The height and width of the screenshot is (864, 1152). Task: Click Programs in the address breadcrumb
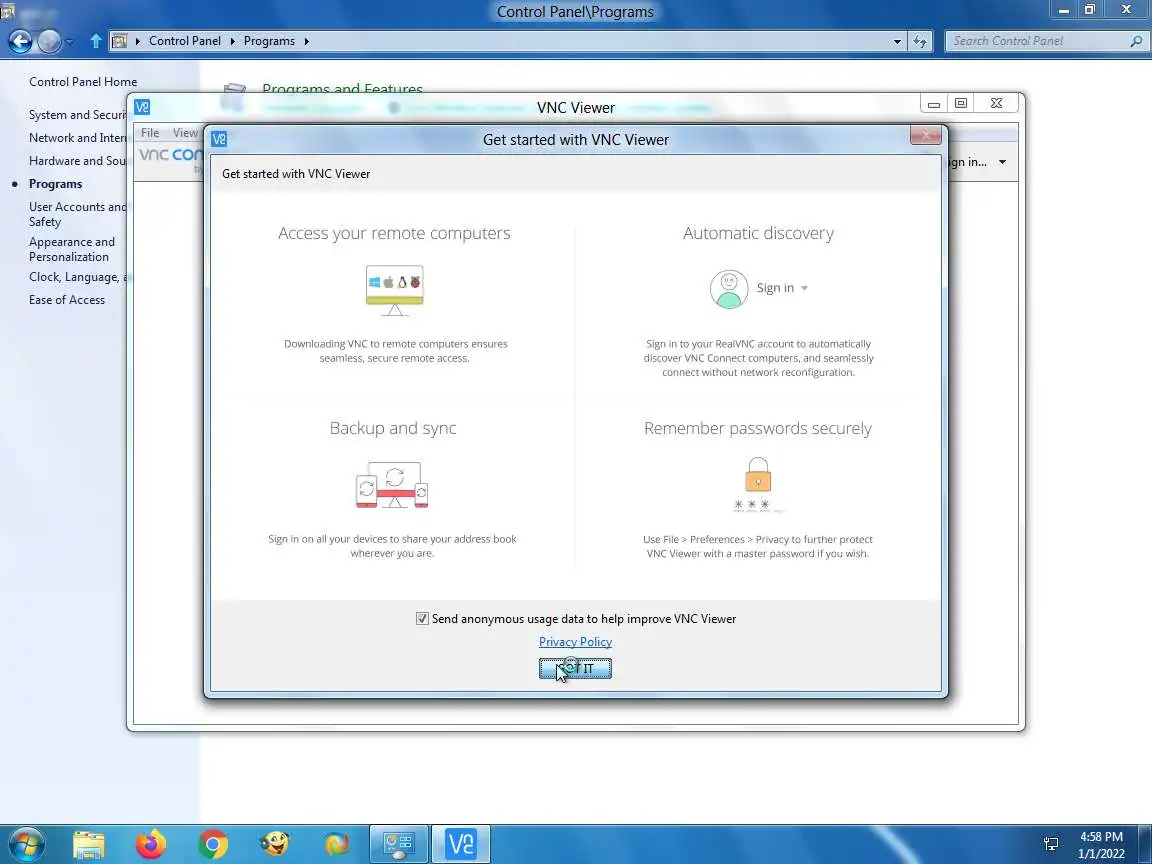(269, 41)
